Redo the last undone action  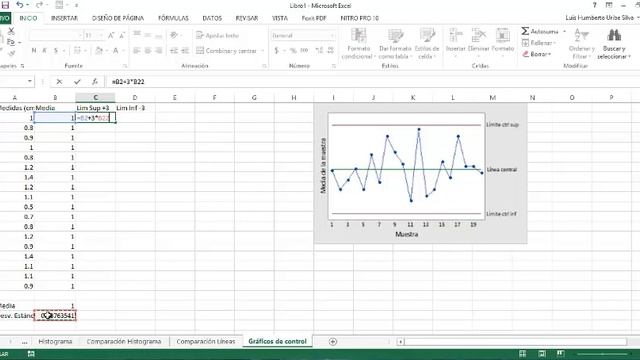(x=39, y=5)
